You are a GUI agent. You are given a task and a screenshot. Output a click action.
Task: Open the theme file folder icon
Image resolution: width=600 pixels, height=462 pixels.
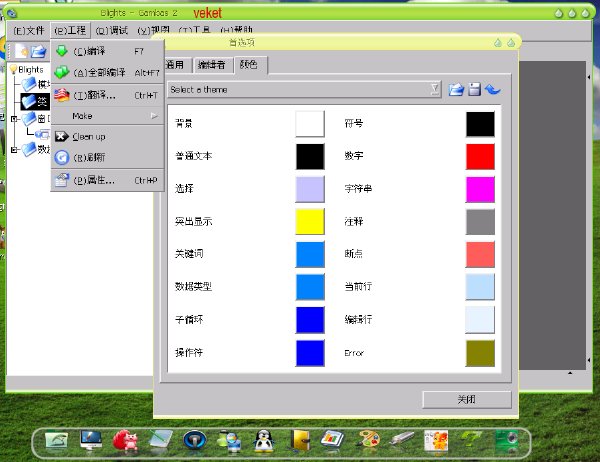[x=456, y=90]
